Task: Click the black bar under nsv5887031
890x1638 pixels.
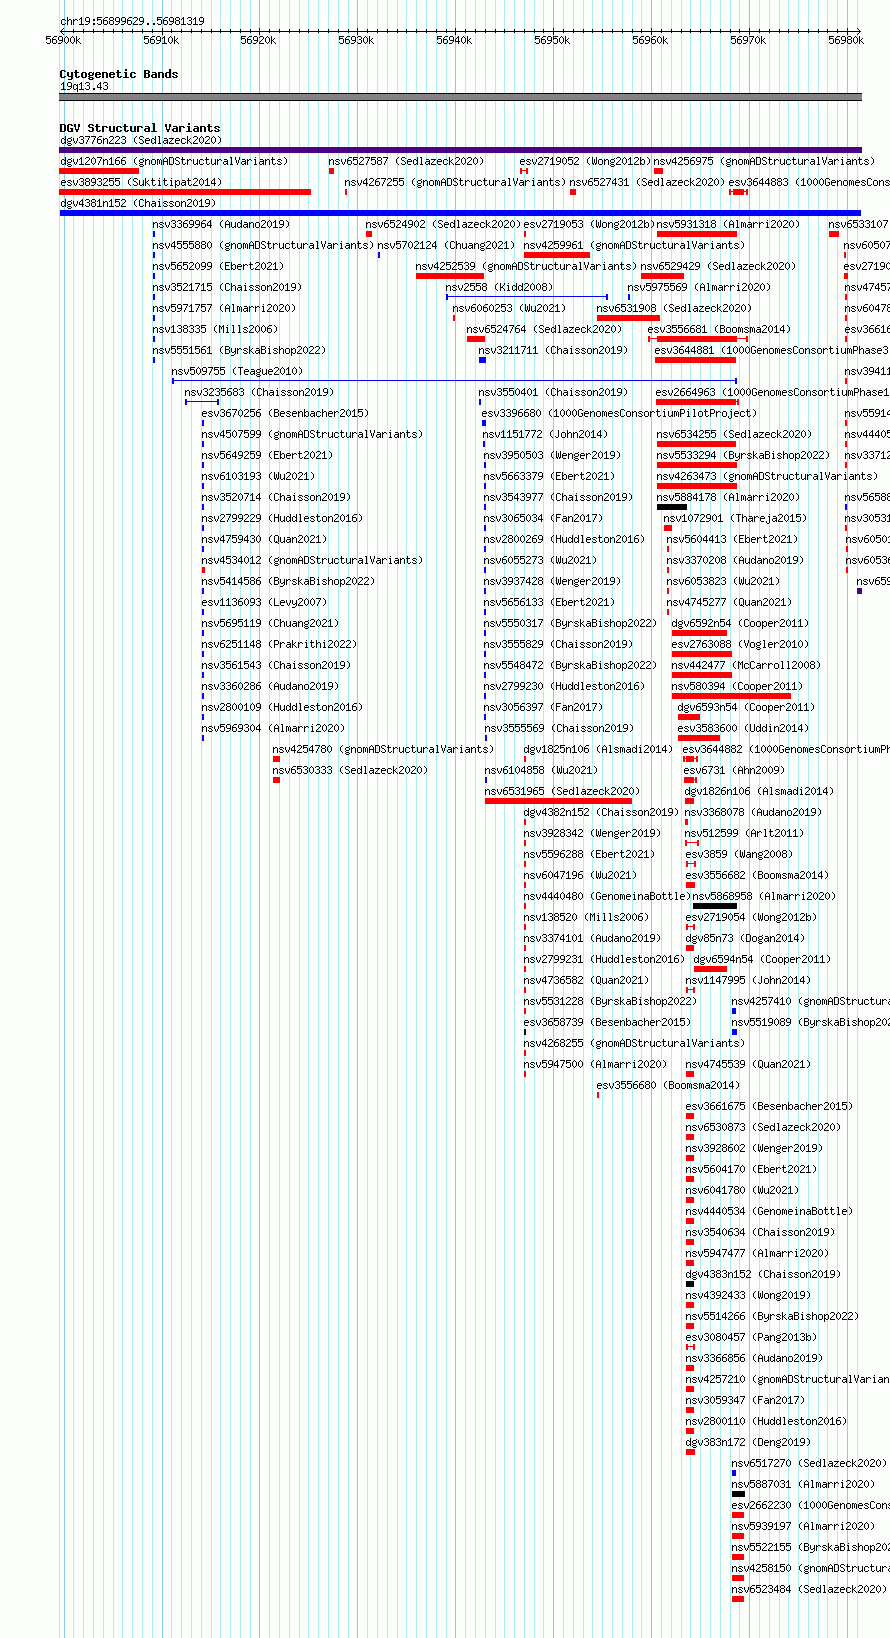Action: (738, 1494)
